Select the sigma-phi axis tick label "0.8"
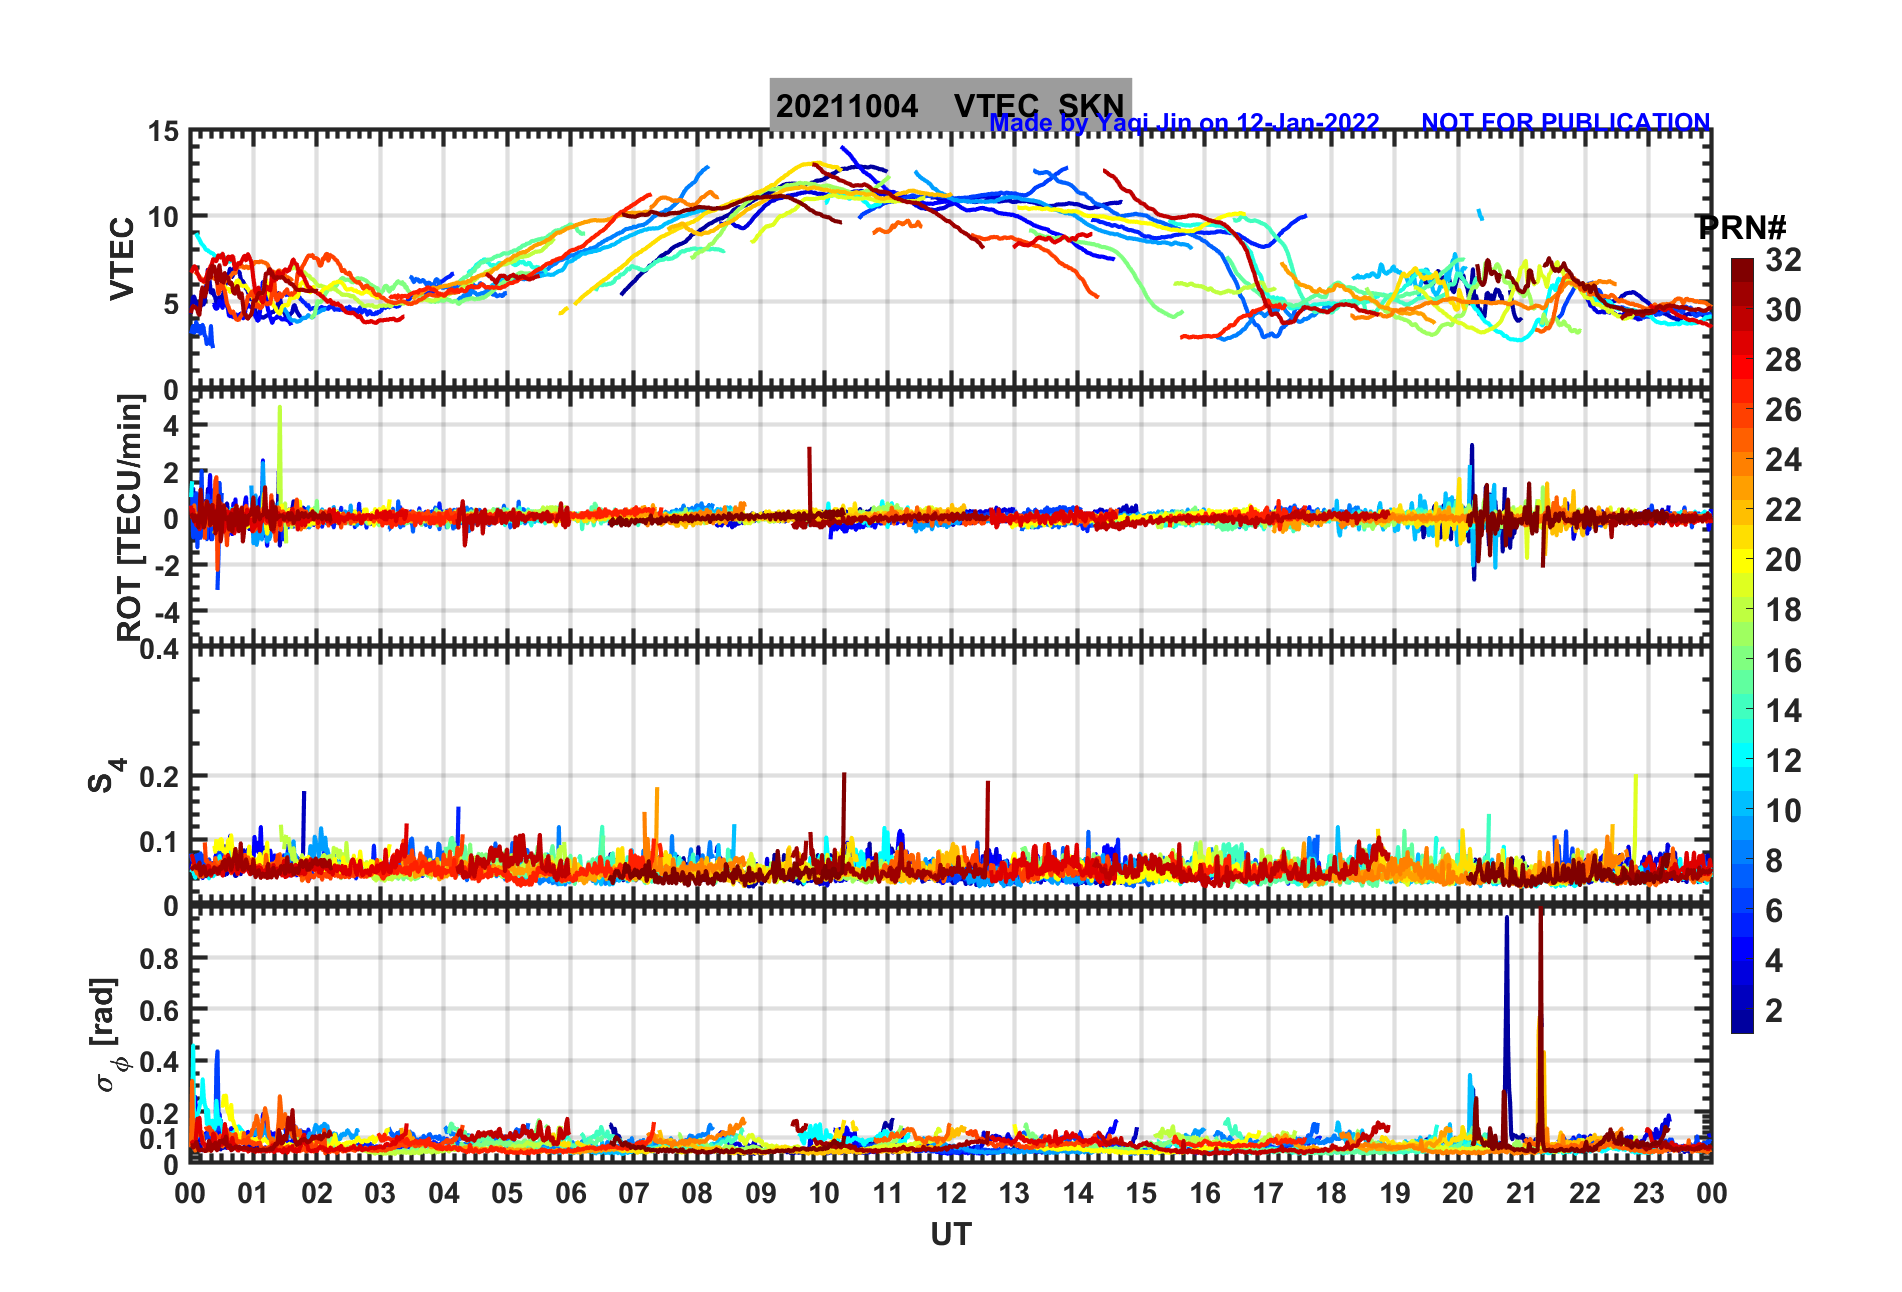This screenshot has width=1902, height=1292. [159, 958]
